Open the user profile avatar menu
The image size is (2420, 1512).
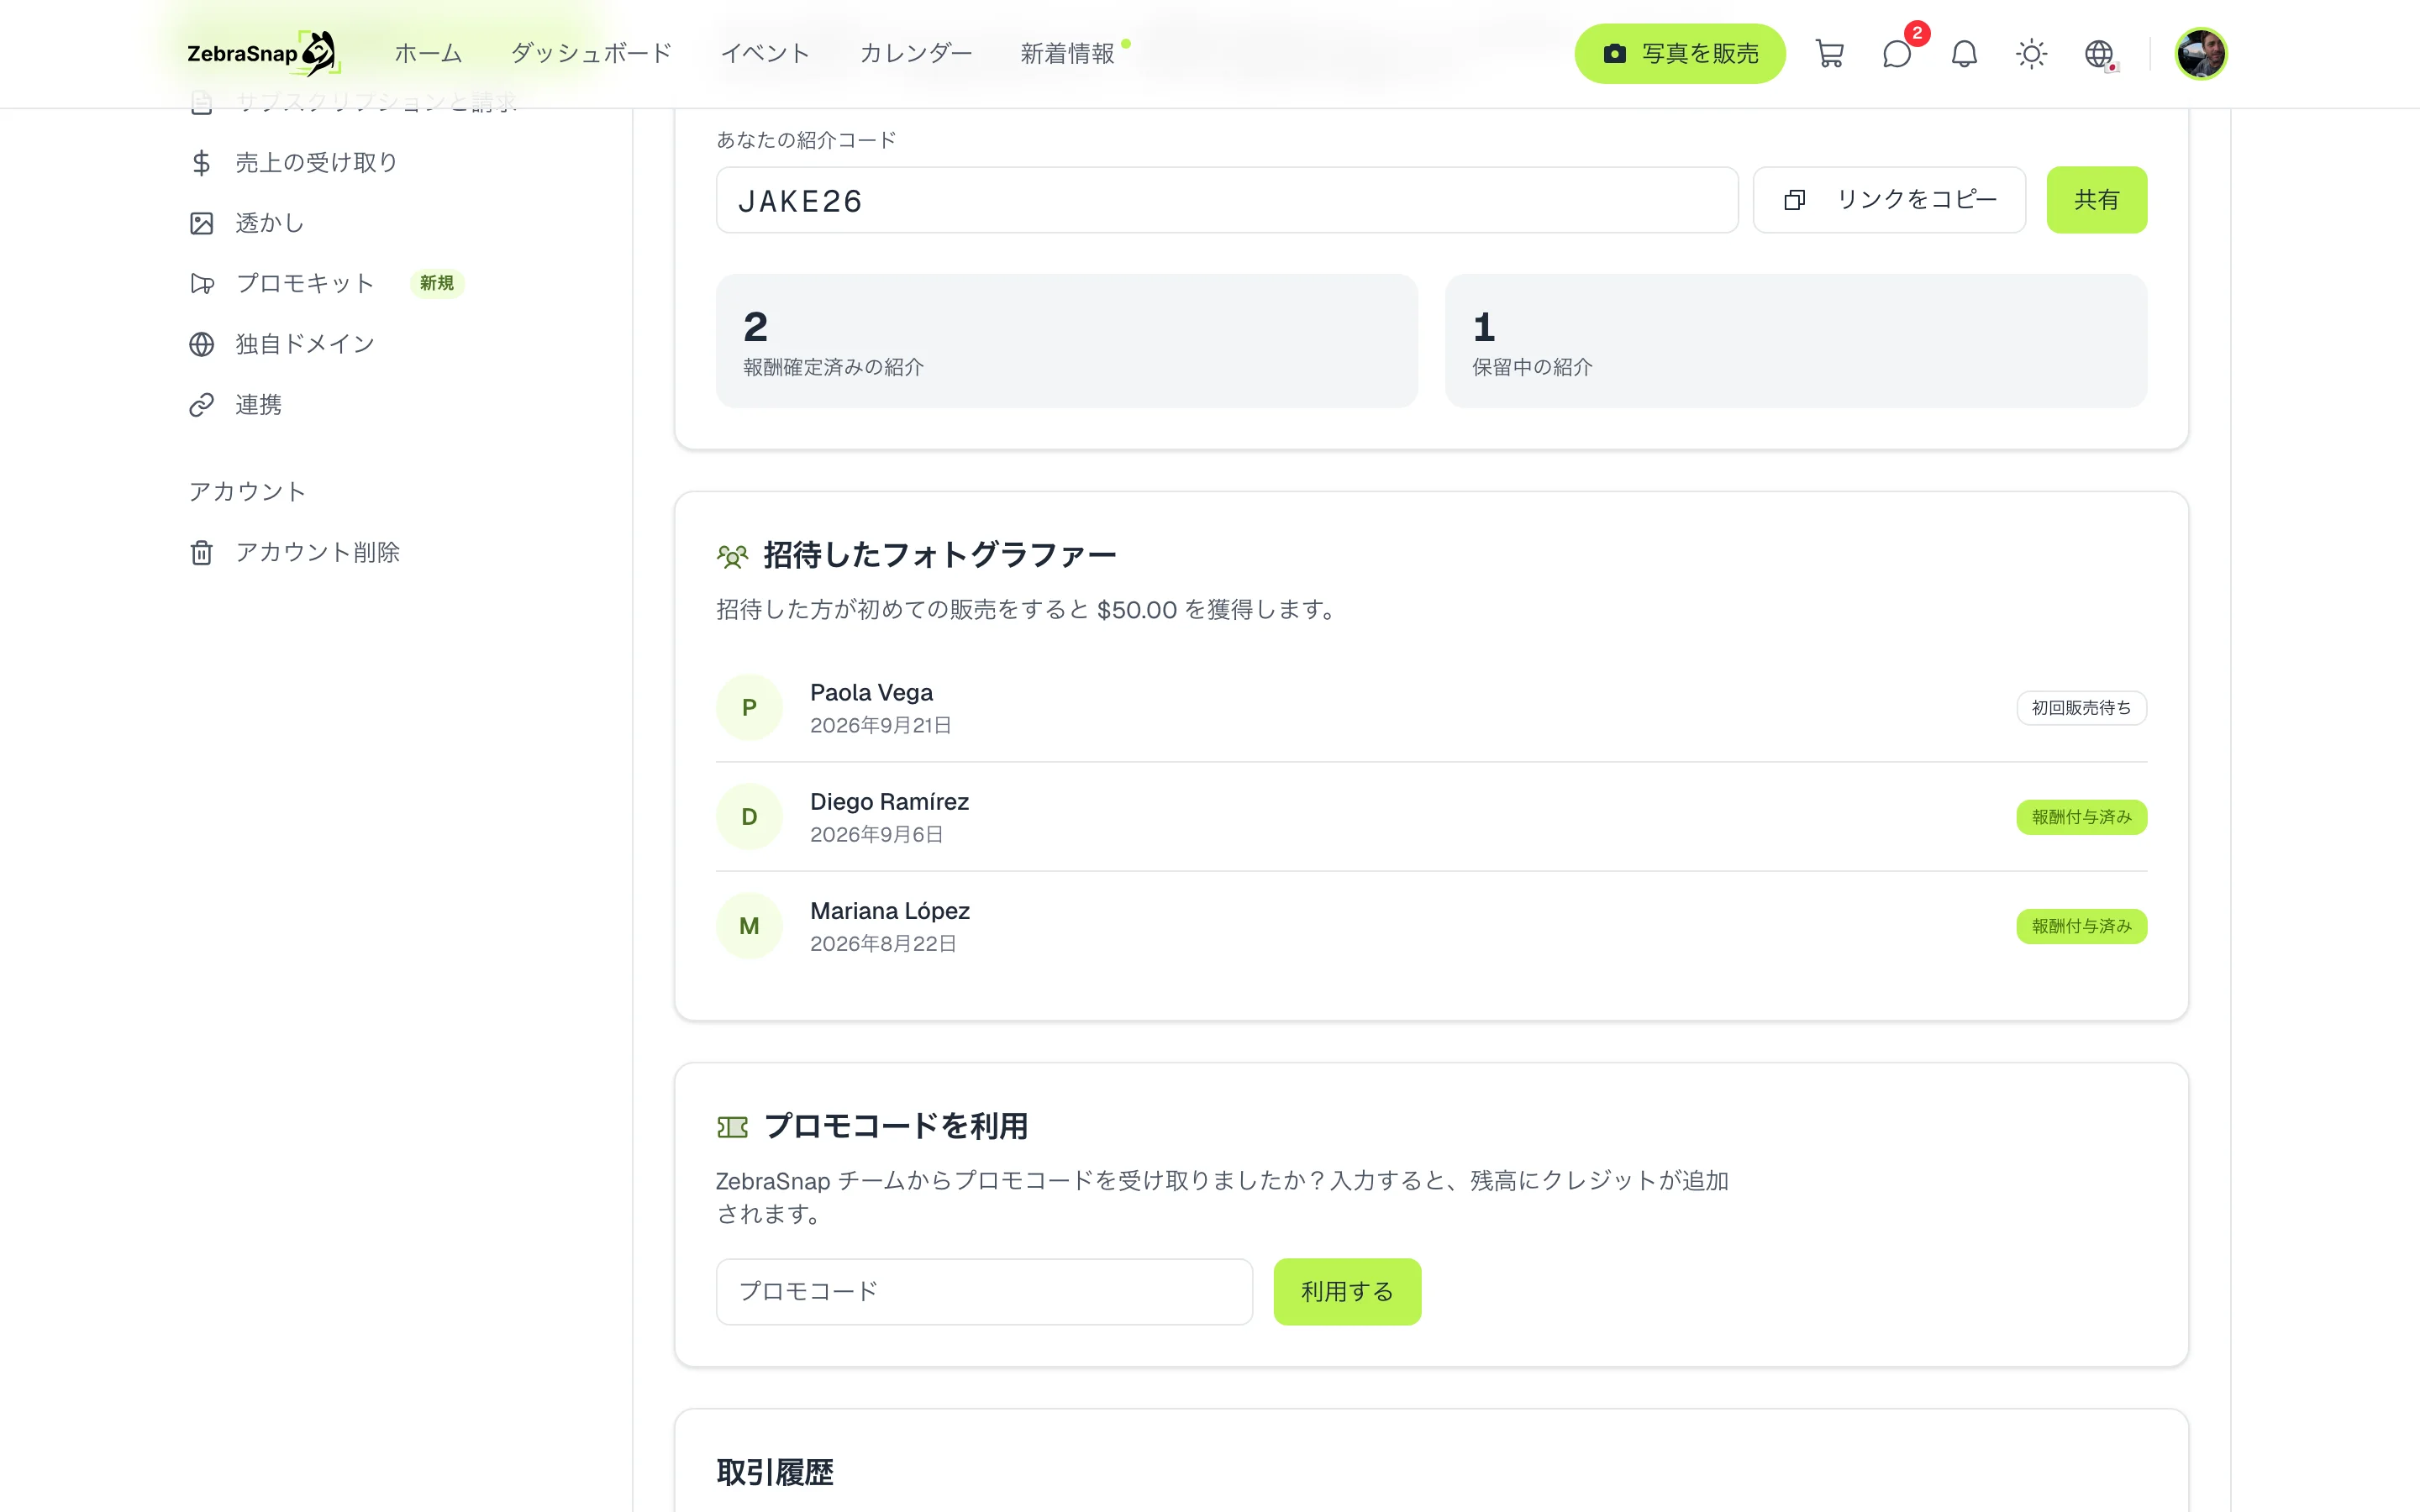(2200, 54)
